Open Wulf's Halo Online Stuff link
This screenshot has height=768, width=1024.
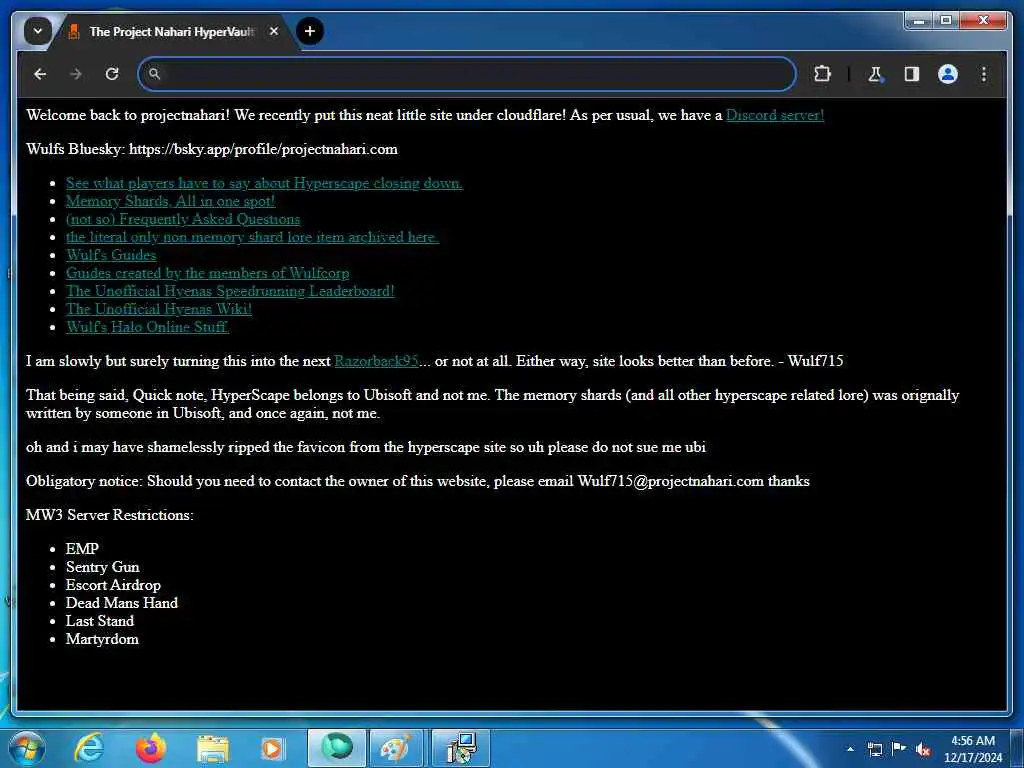[147, 327]
